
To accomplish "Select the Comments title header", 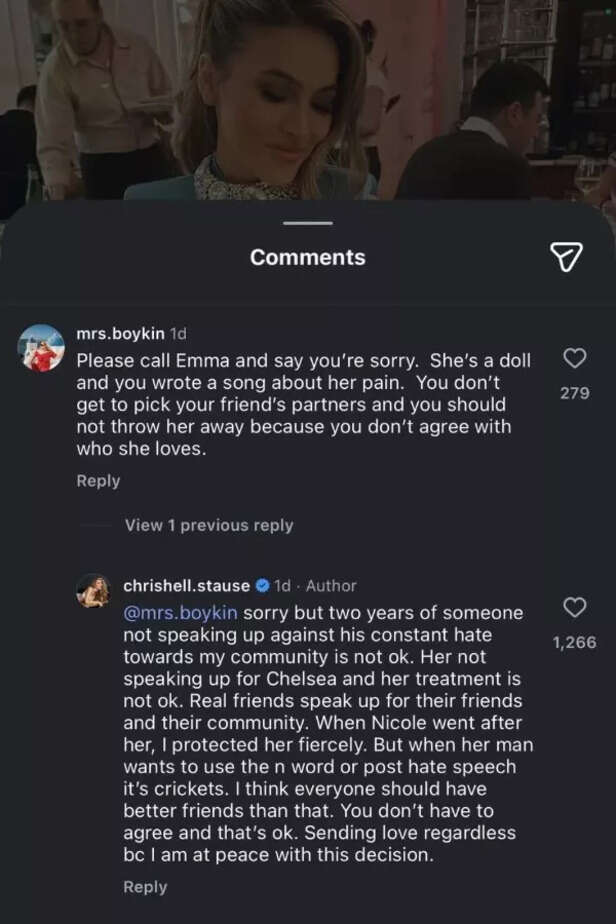I will point(308,256).
